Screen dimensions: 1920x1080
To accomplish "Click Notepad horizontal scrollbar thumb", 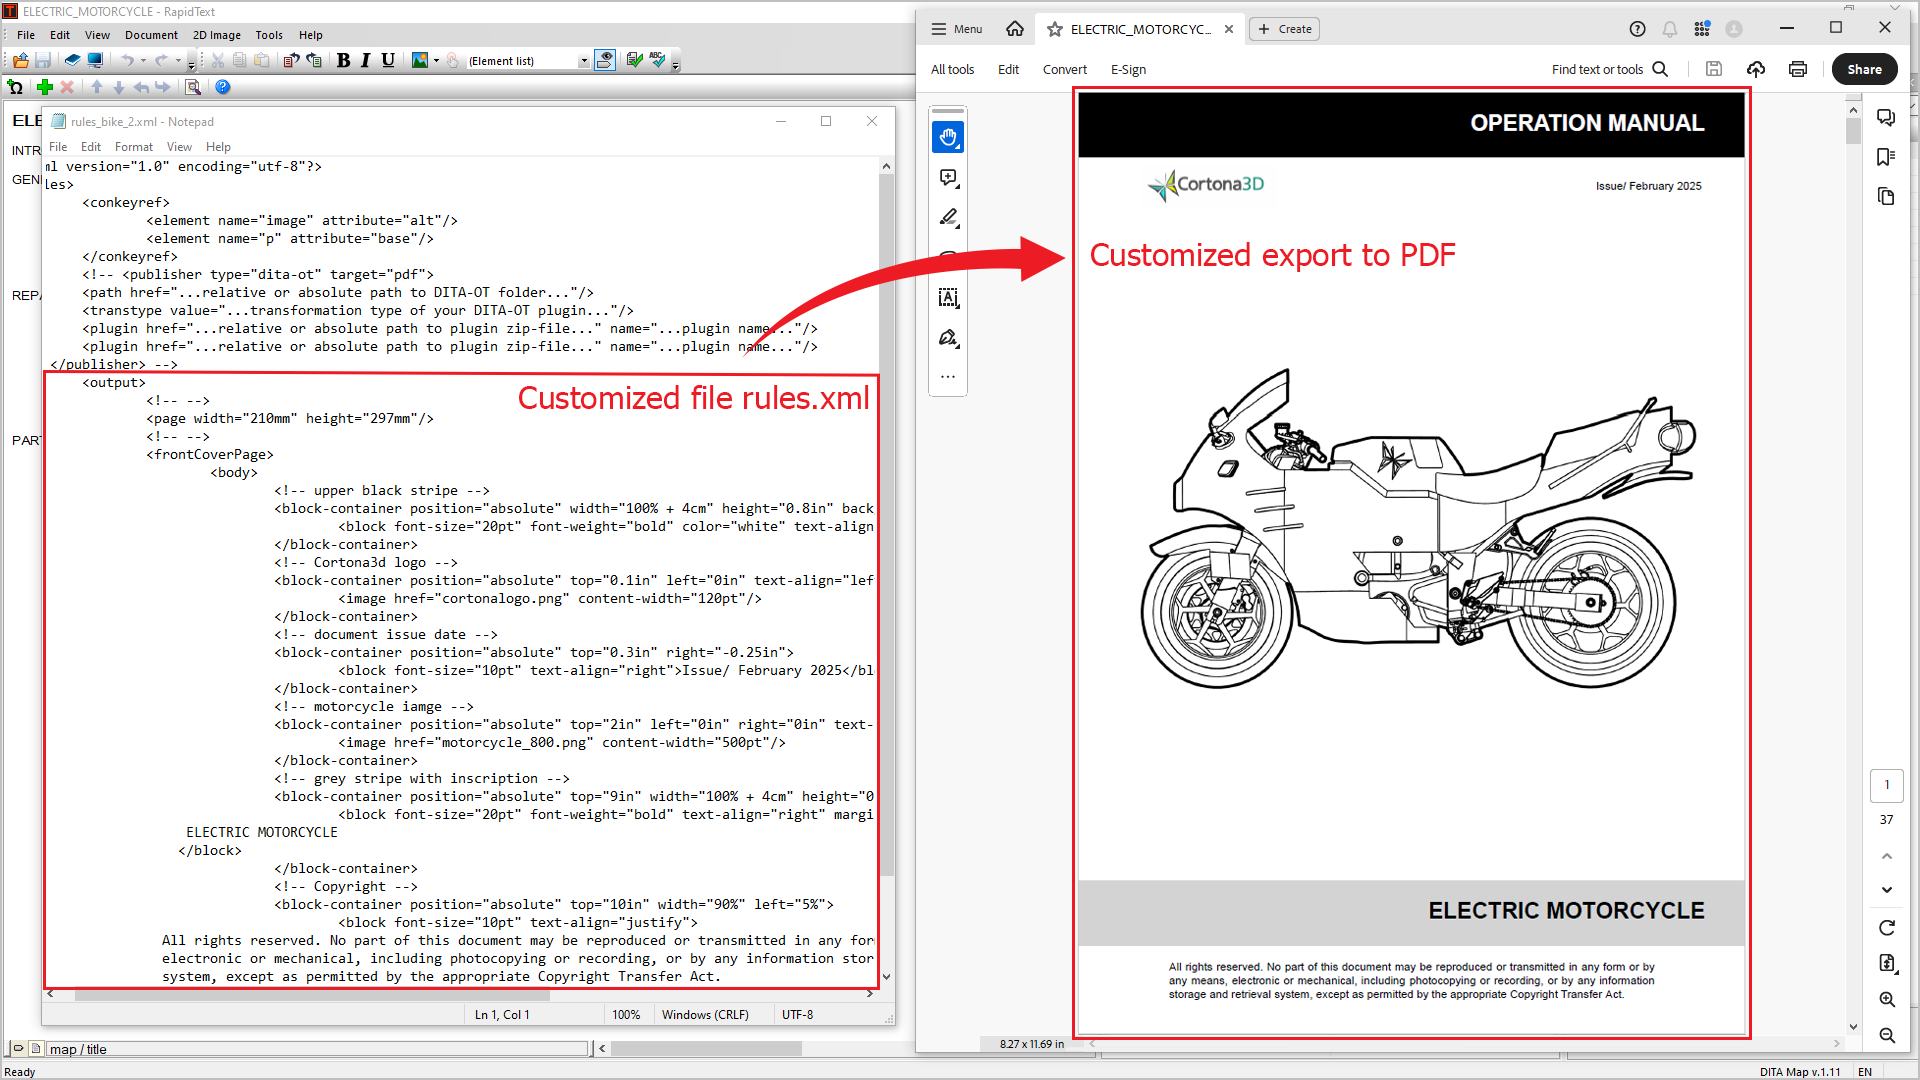I will (x=312, y=994).
